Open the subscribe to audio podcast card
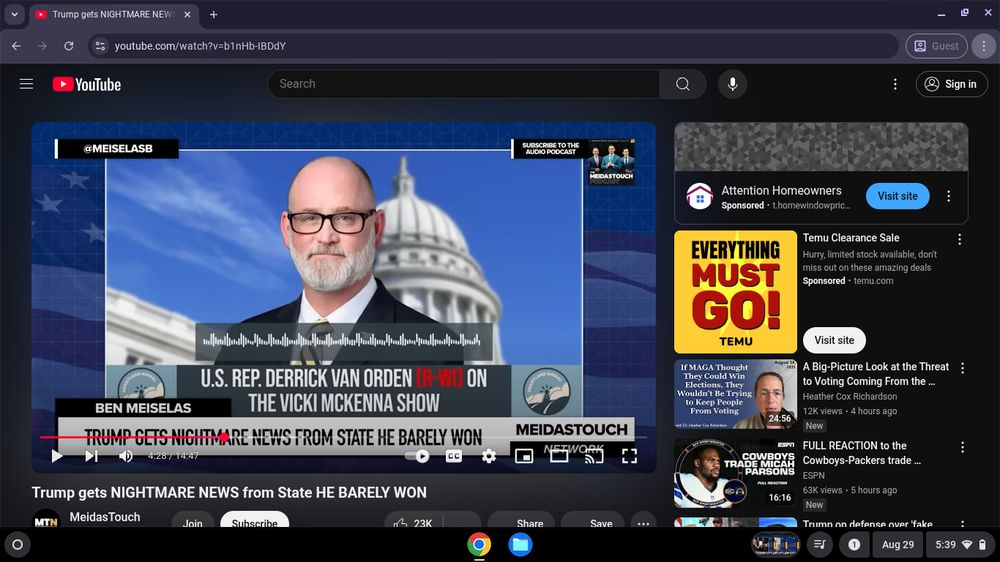 click(575, 163)
